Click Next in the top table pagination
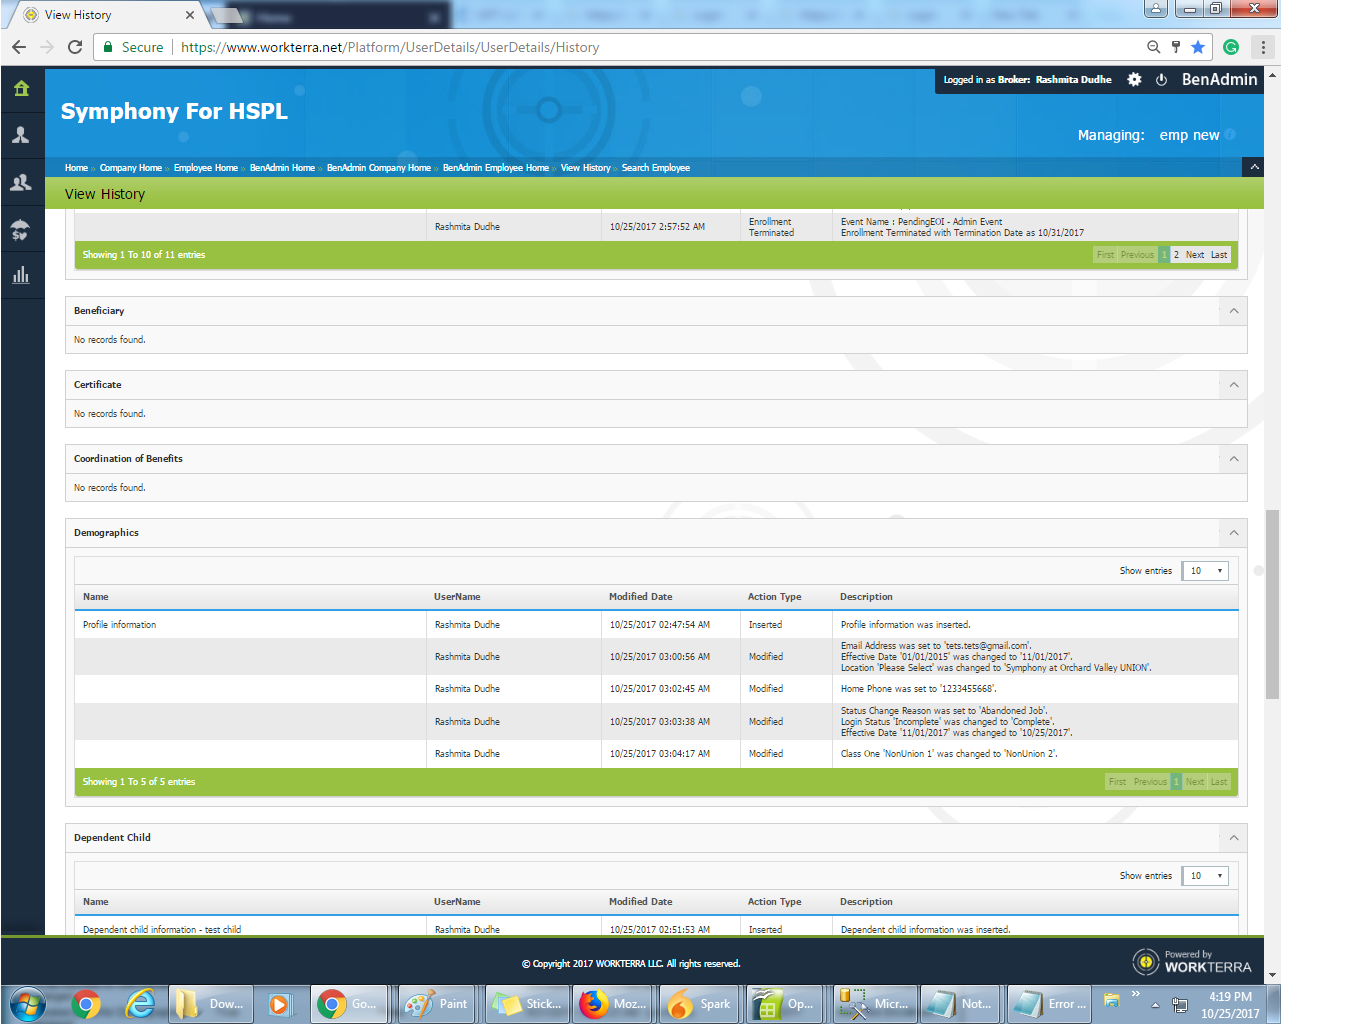The image size is (1358, 1024). 1195,255
